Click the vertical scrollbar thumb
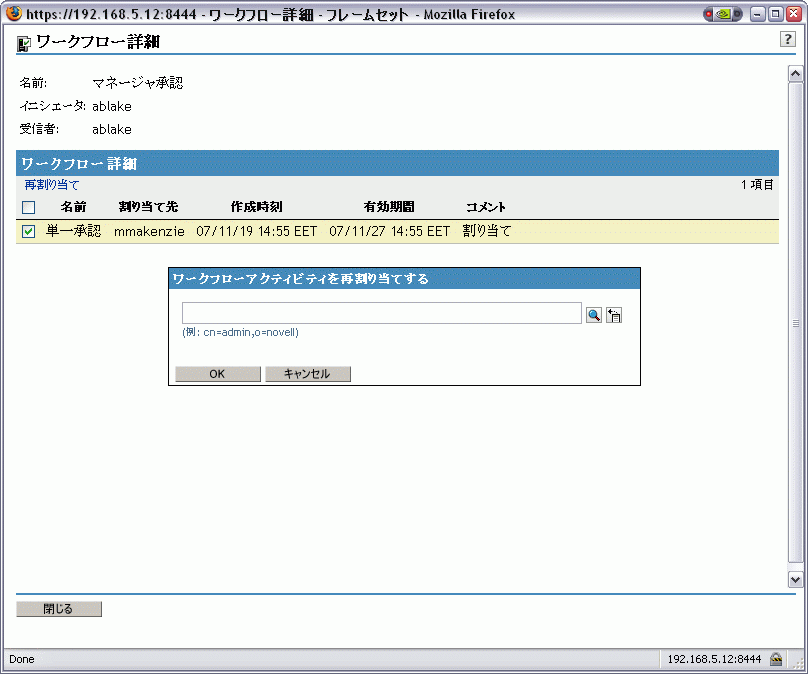Viewport: 808px width, 674px height. (x=795, y=323)
